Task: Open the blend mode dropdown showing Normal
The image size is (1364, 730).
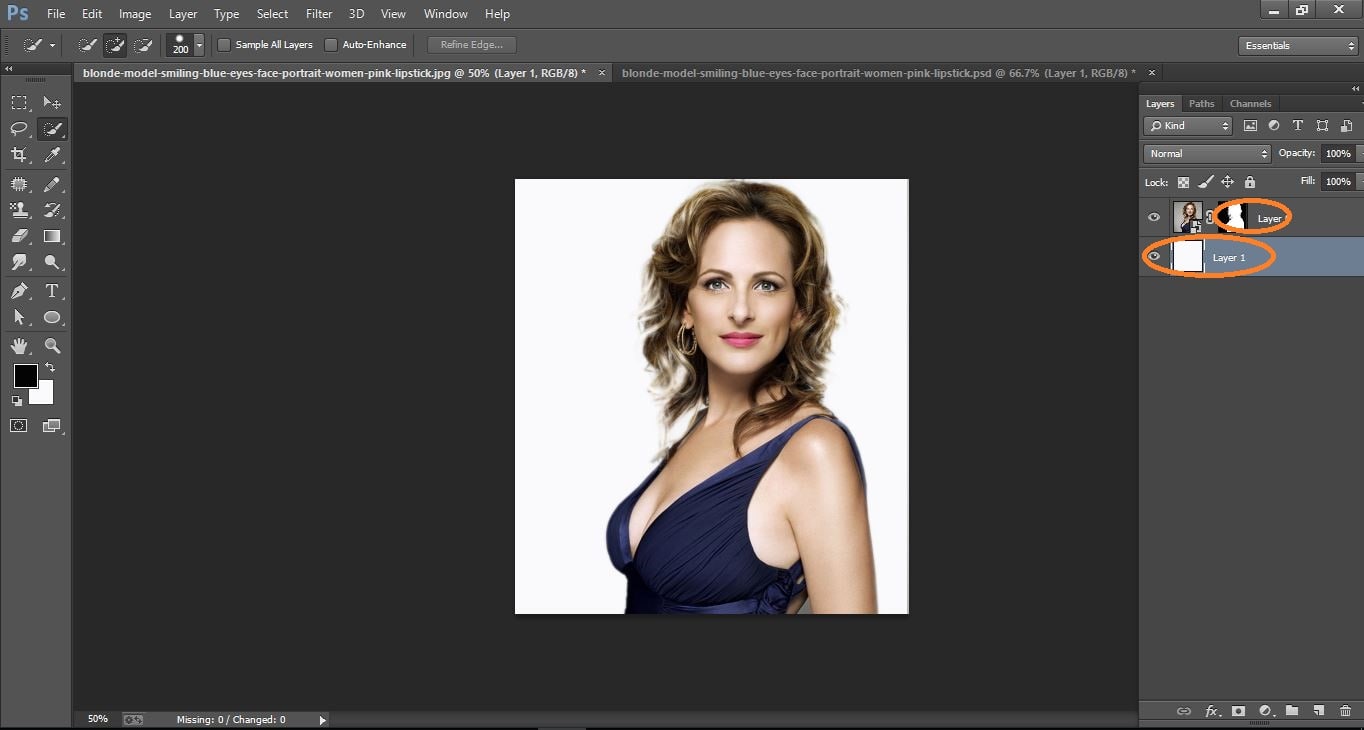Action: (1205, 153)
